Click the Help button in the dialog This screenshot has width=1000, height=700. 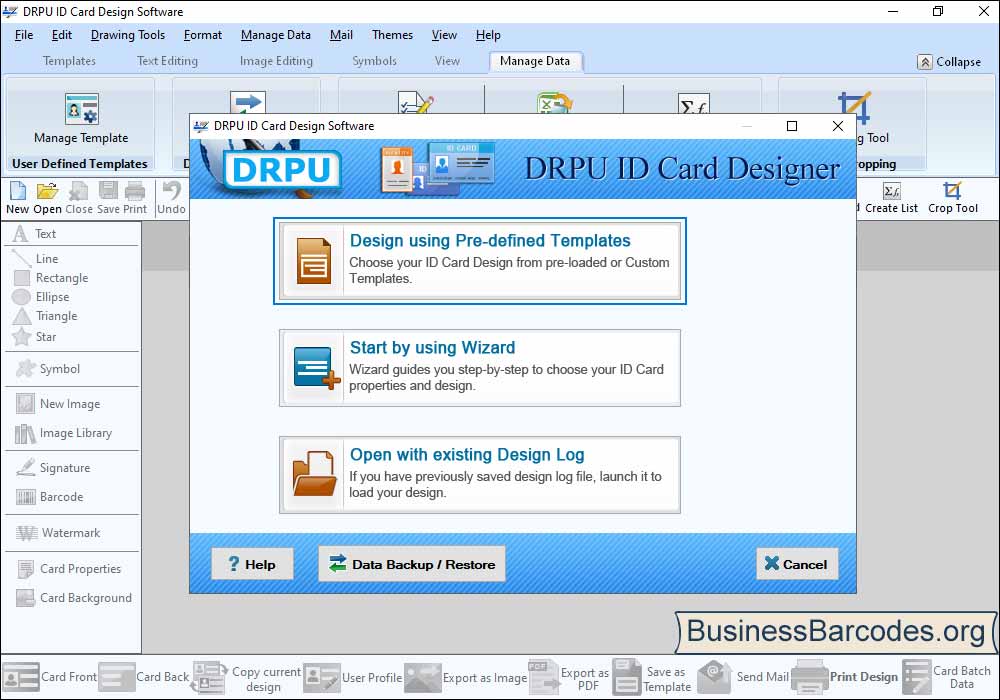tap(253, 564)
